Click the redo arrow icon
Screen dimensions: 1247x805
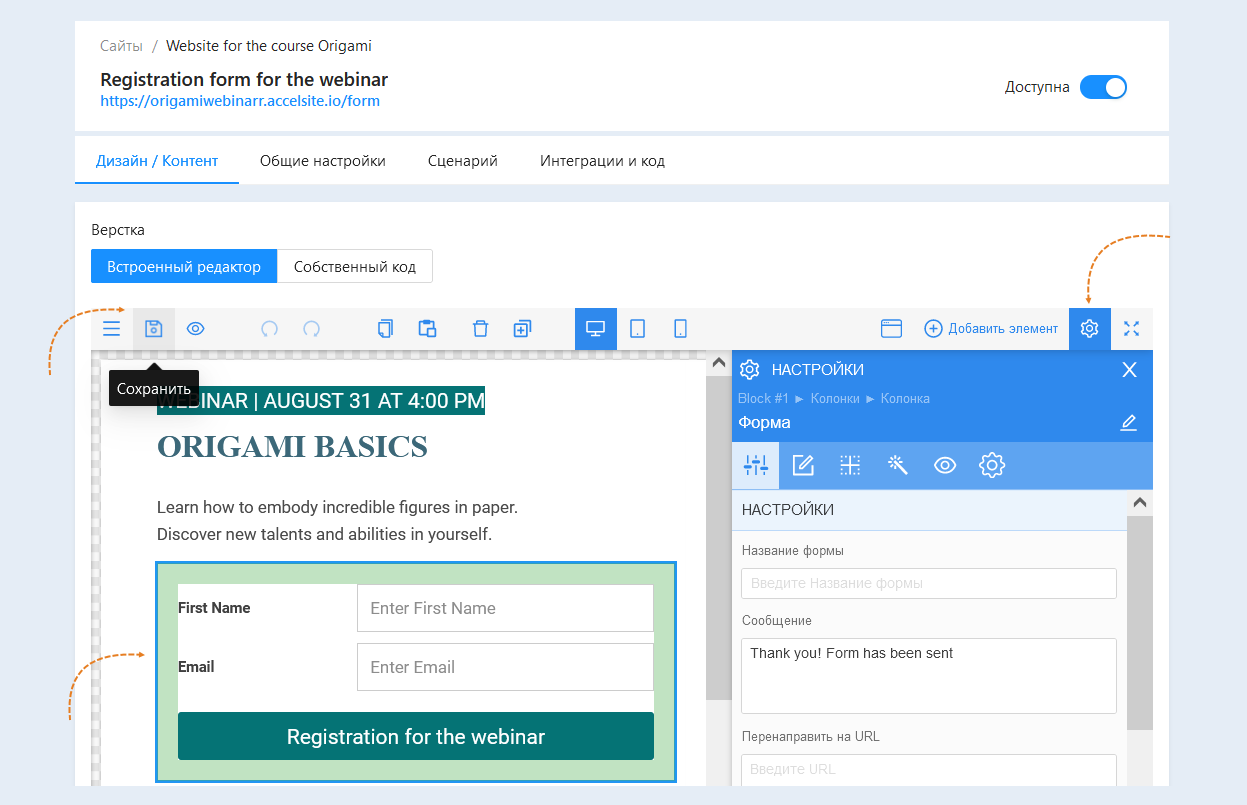(311, 329)
